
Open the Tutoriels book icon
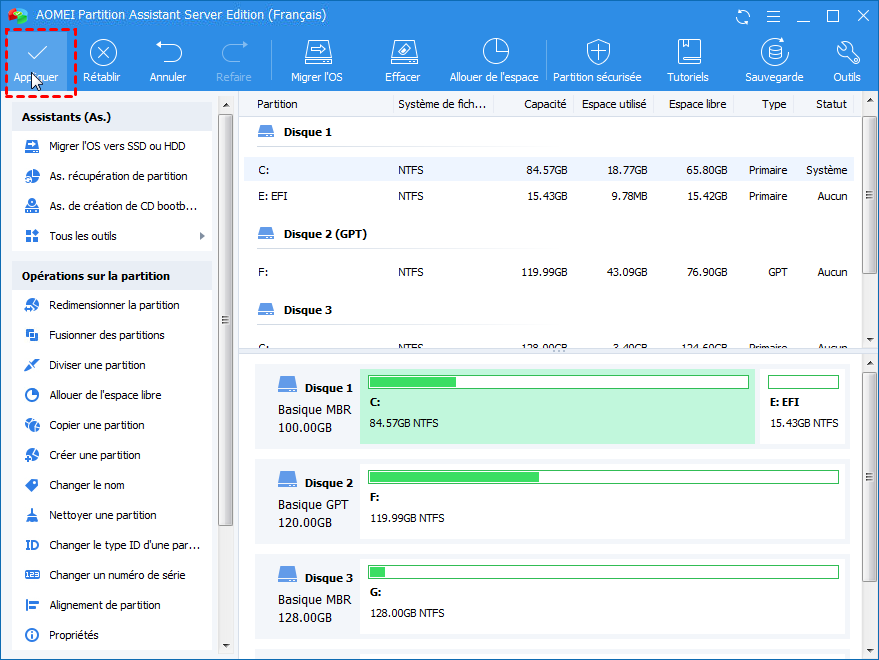(x=688, y=60)
